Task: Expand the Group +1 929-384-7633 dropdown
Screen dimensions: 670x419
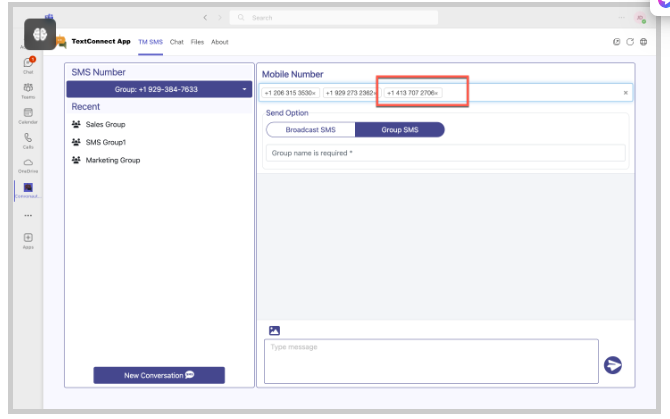Action: (x=159, y=89)
